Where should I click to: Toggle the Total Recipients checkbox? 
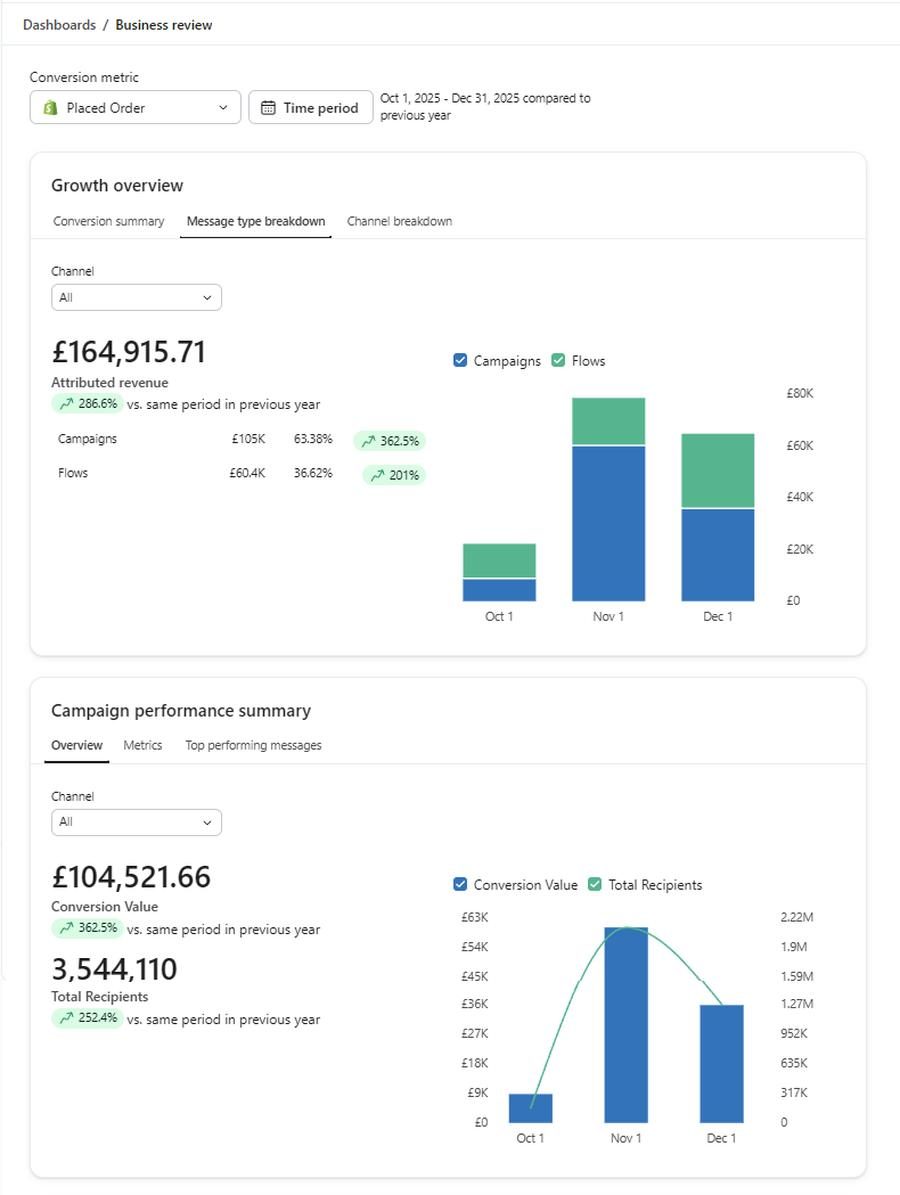pyautogui.click(x=595, y=884)
